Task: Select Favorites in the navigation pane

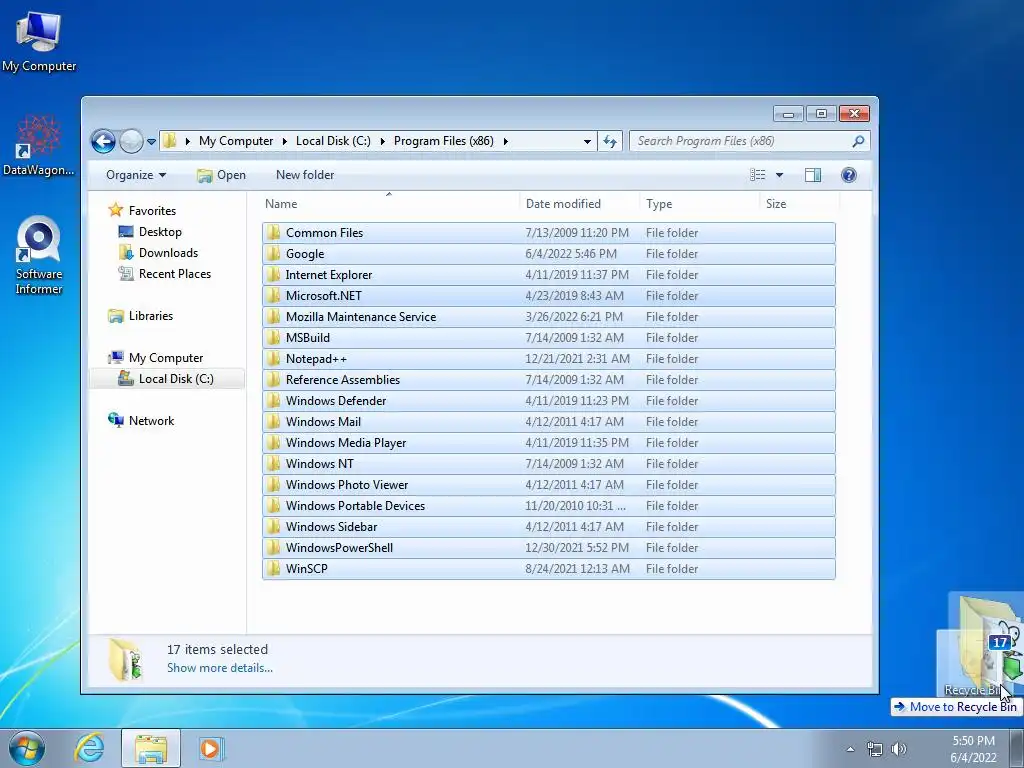Action: coord(152,210)
